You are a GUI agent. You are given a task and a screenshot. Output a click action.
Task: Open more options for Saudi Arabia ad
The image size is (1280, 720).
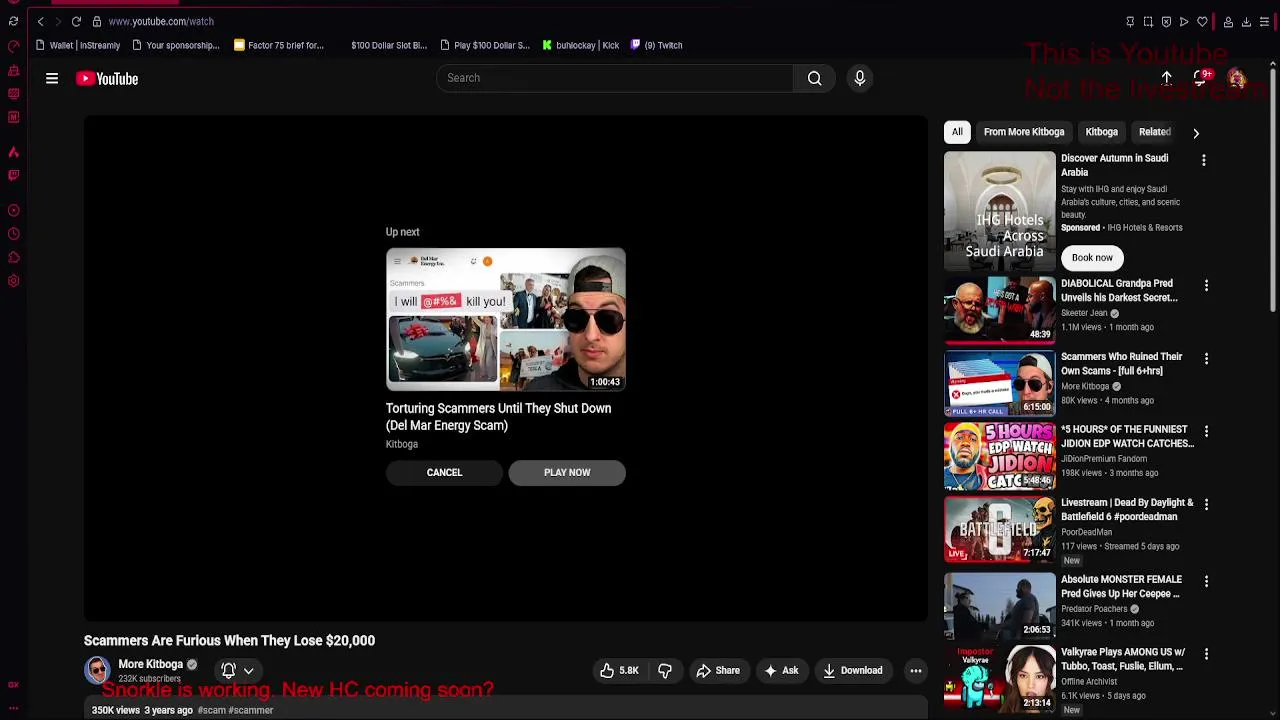pyautogui.click(x=1204, y=160)
